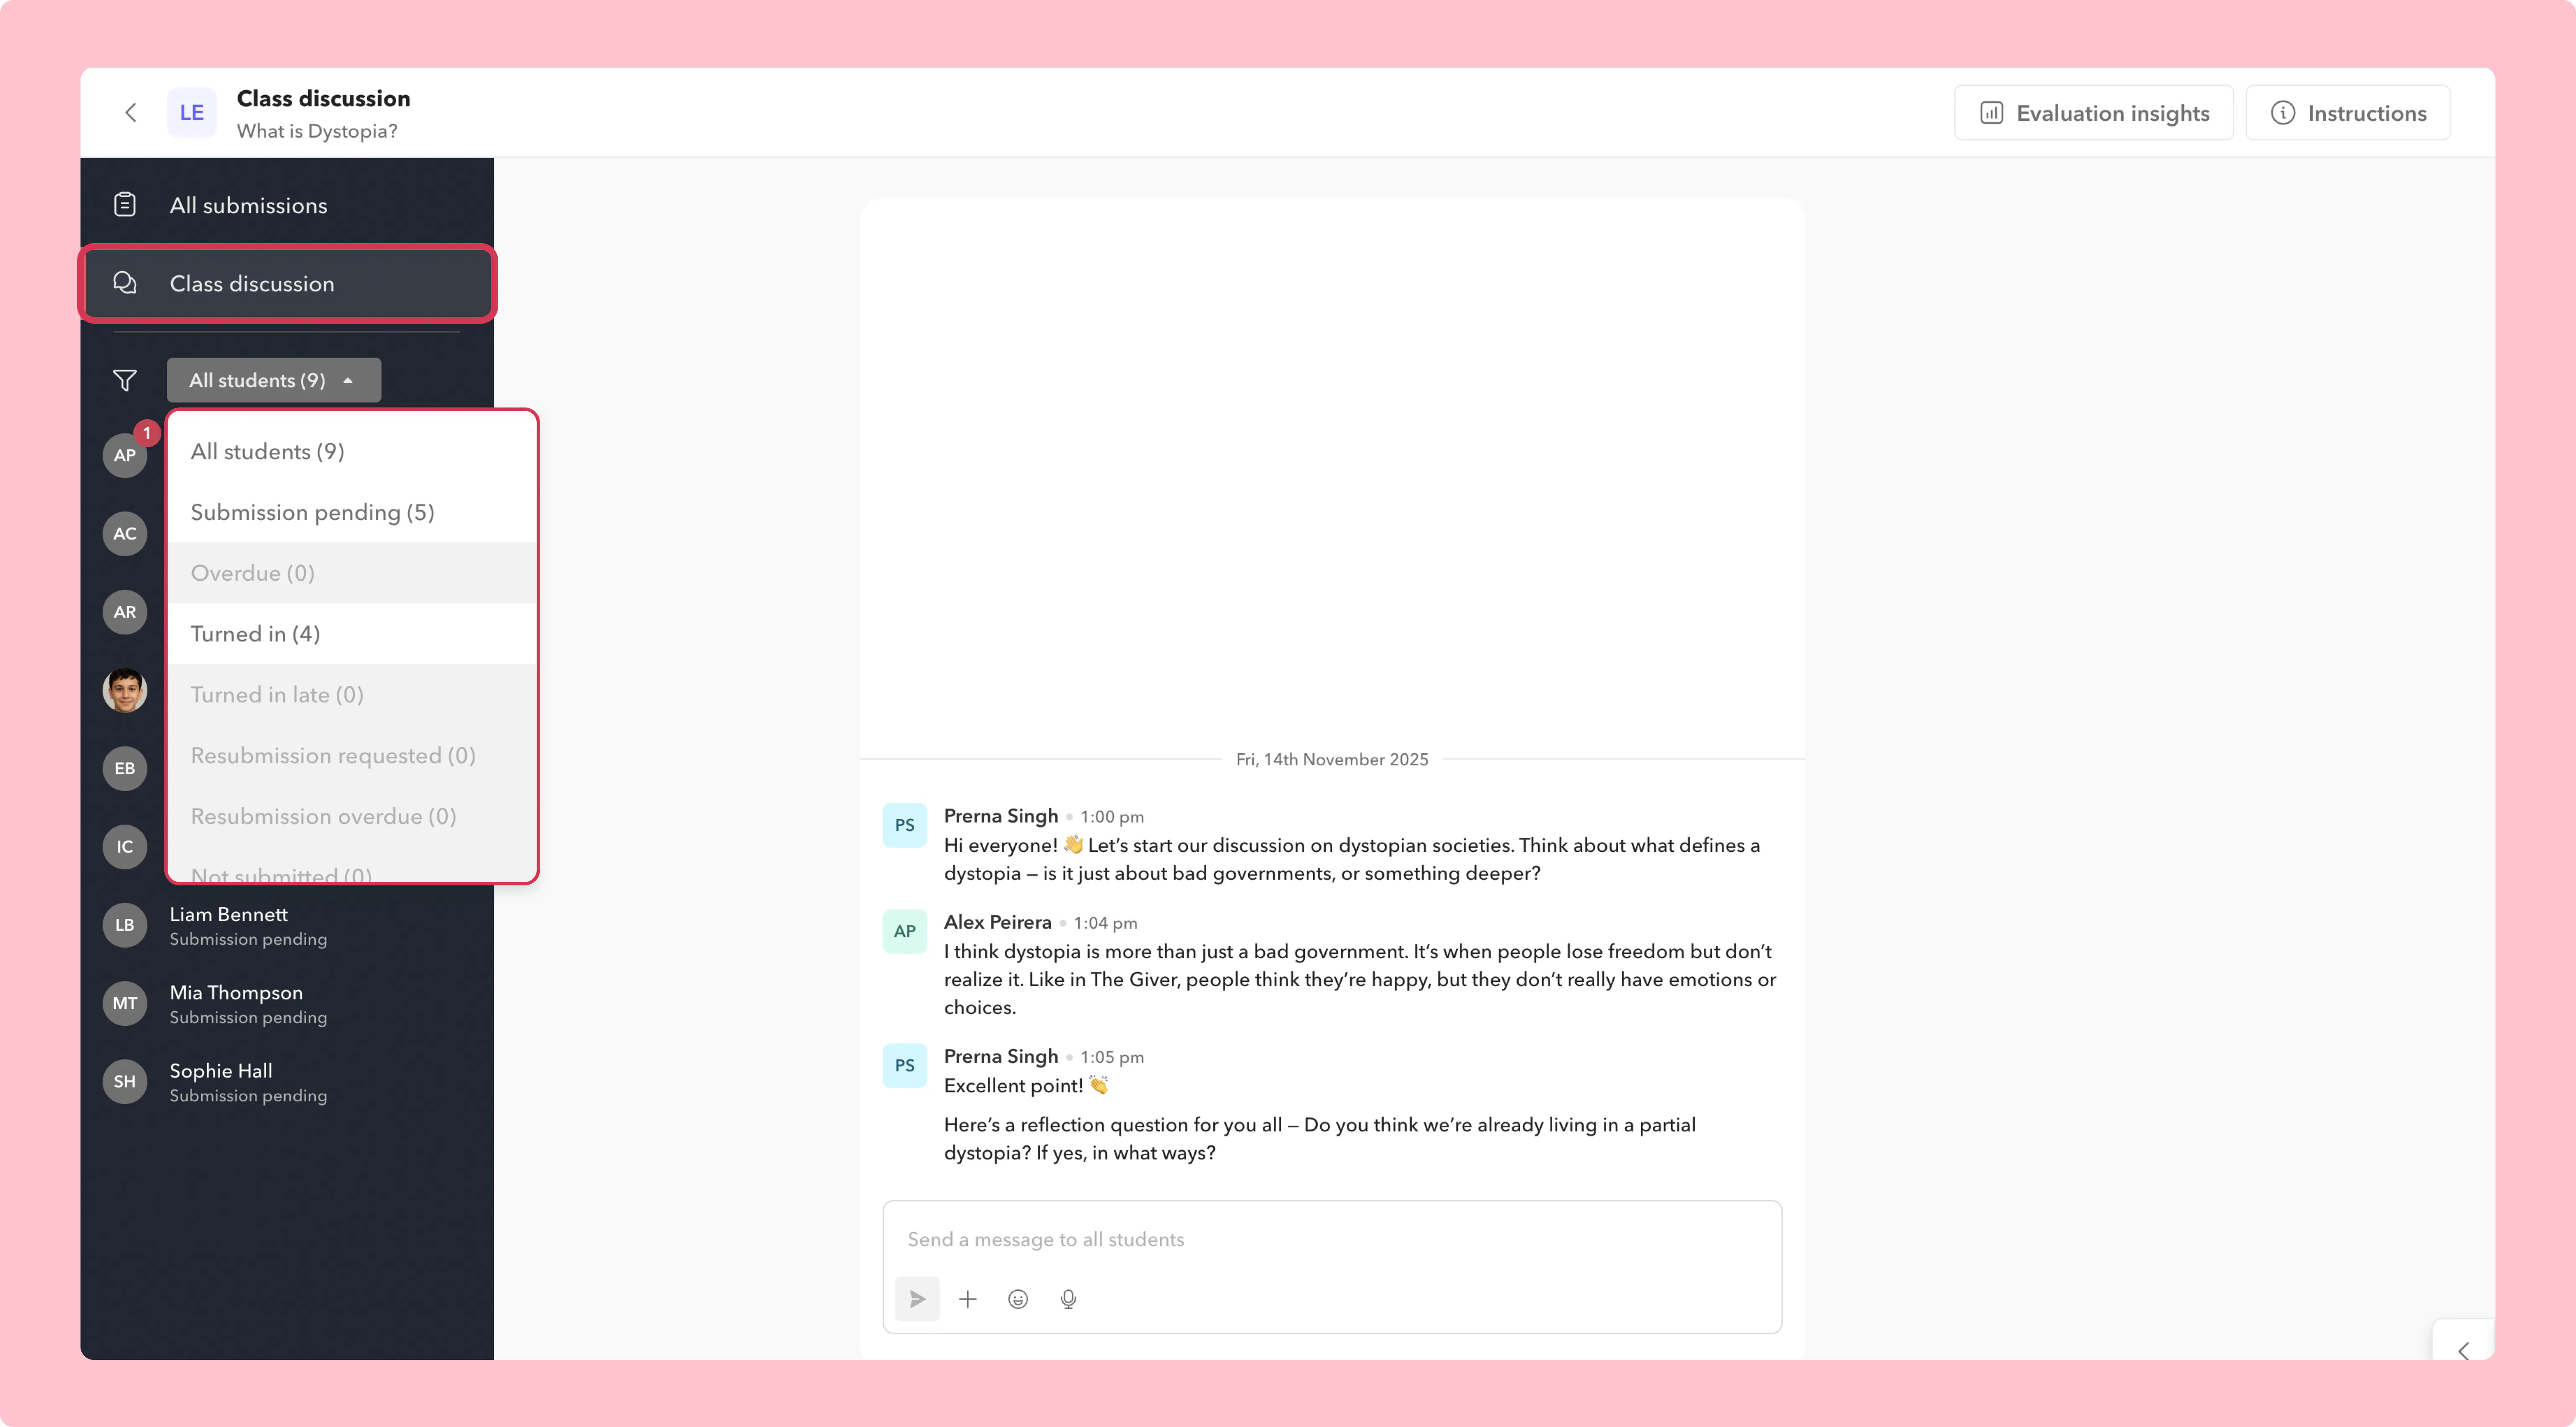Click PS avatar on the 1:00 pm message
Viewport: 2576px width, 1427px height.
point(905,825)
